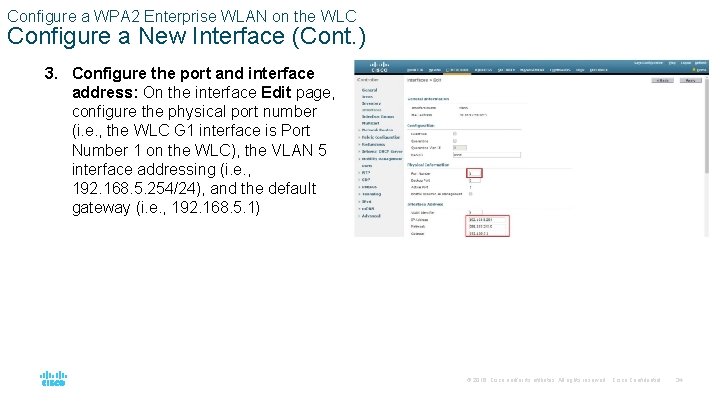Toggle the Guest Lan checkbox
720x405 pixels.
tap(455, 134)
